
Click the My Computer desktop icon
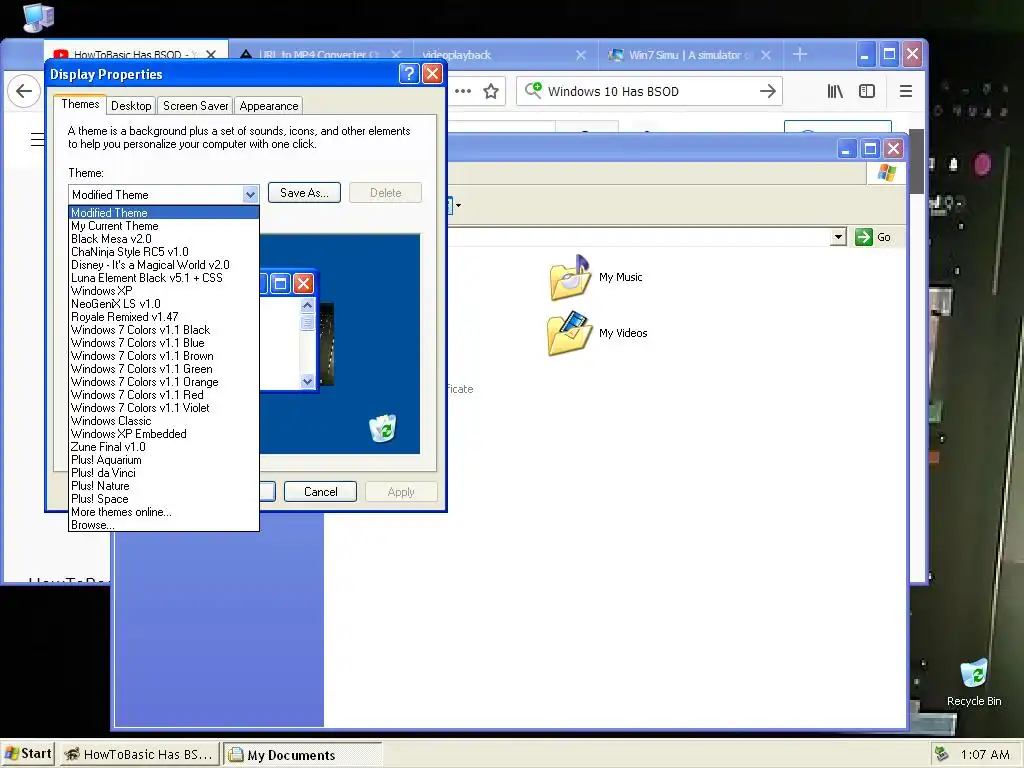coord(38,17)
